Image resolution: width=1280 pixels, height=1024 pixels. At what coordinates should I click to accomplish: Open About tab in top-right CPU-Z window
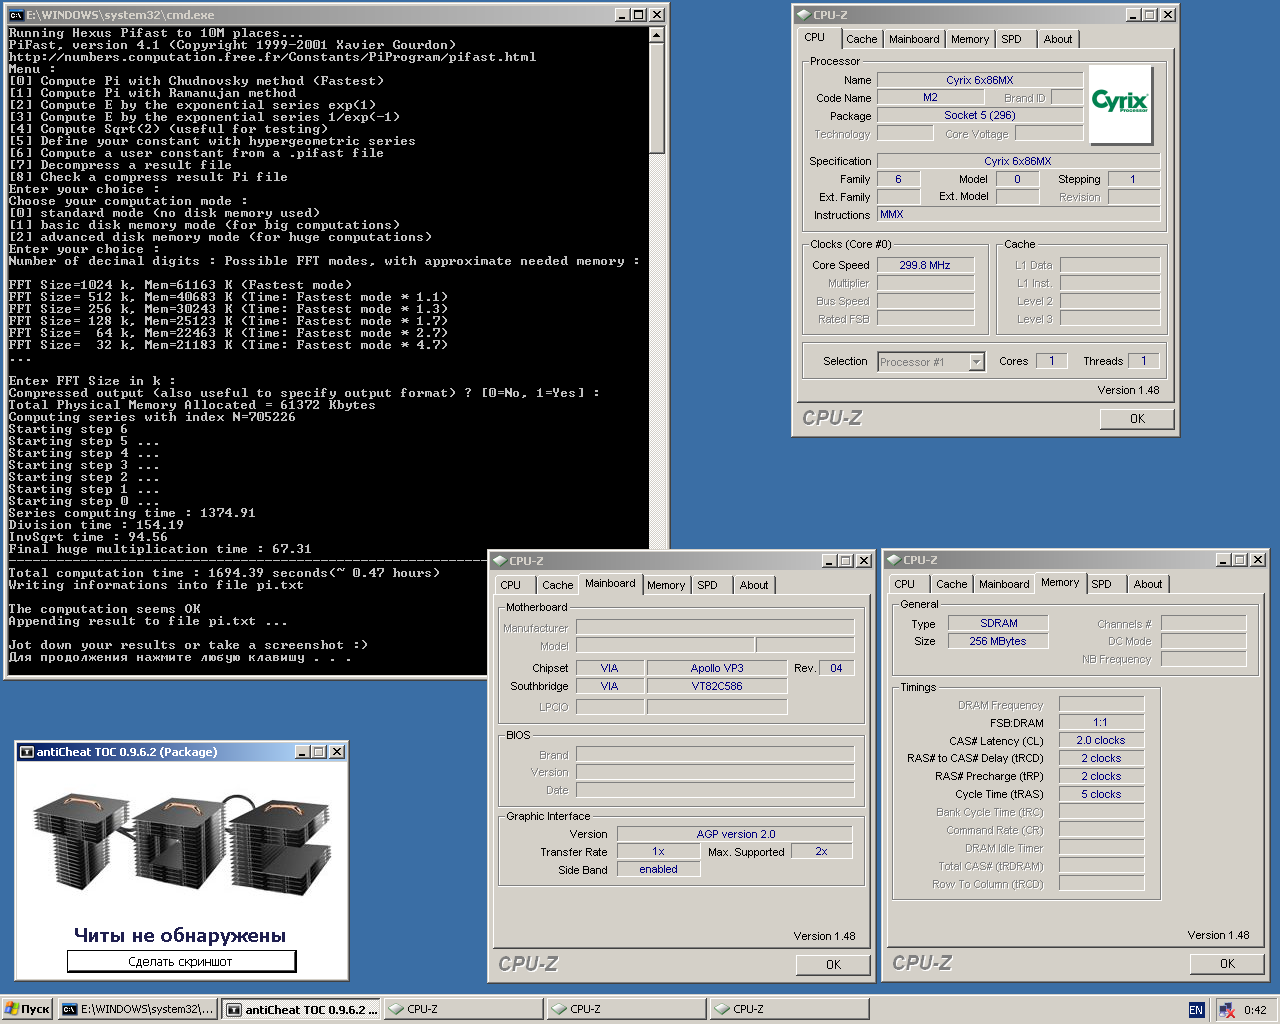pyautogui.click(x=1058, y=40)
